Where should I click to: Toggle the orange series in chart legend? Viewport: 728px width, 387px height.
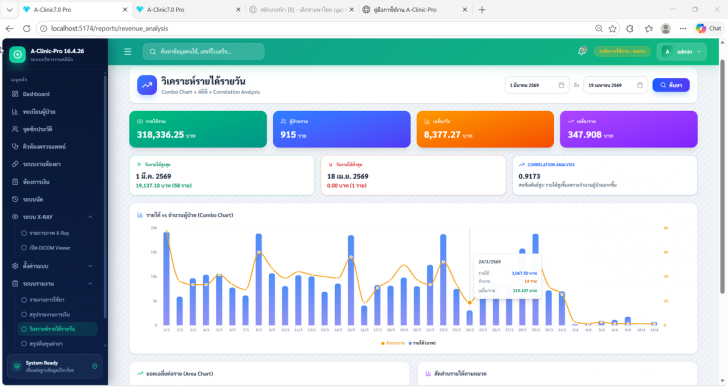pyautogui.click(x=392, y=343)
